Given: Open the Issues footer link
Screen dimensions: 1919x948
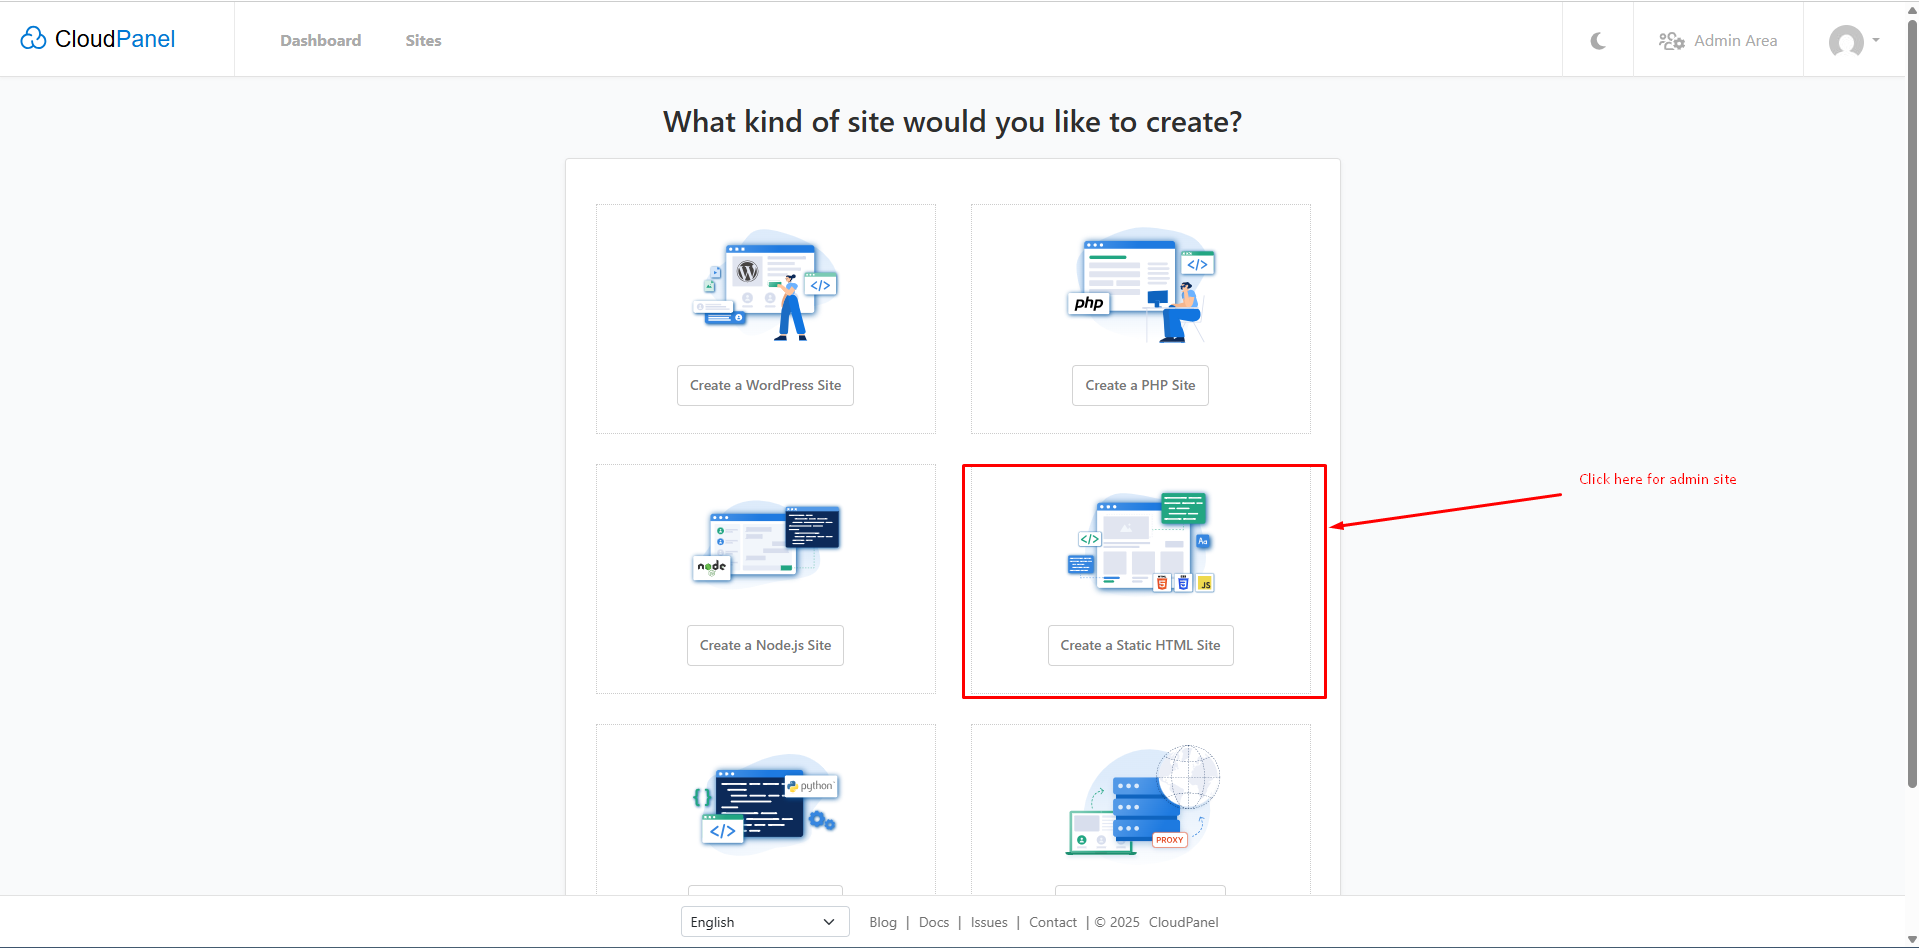Looking at the screenshot, I should pos(989,922).
